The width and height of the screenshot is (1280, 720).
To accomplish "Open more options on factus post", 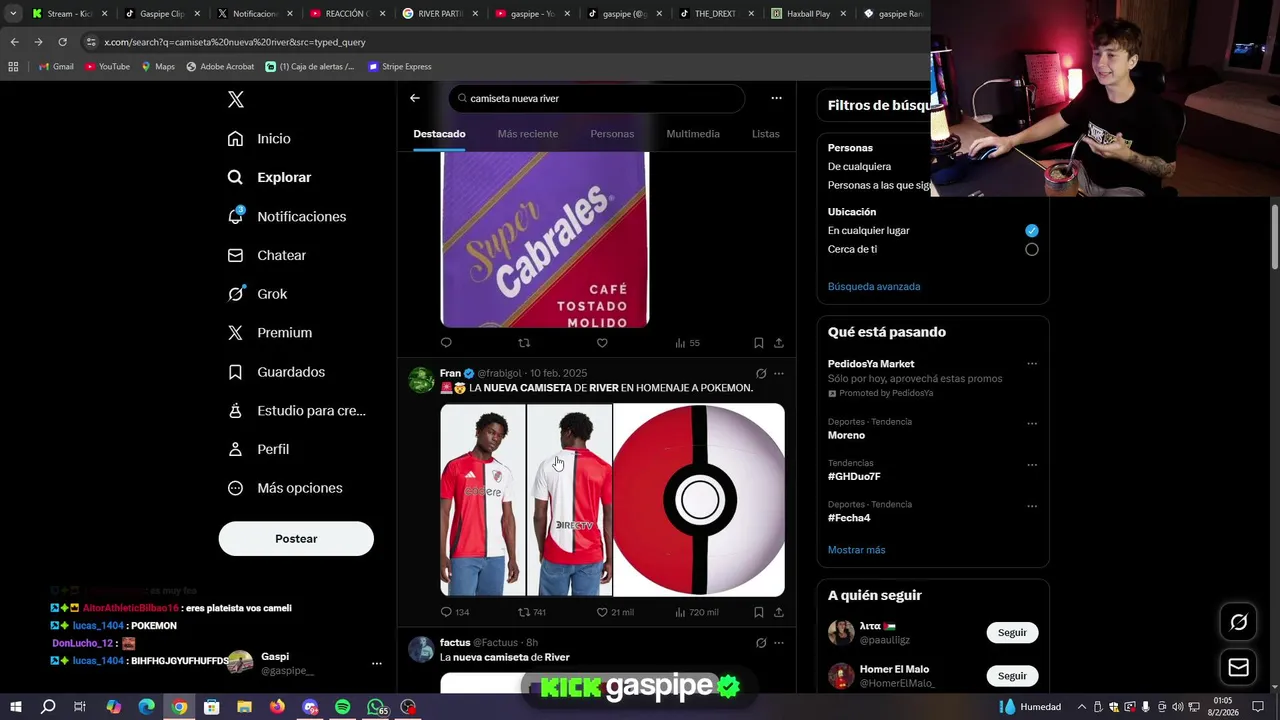I will [x=778, y=643].
